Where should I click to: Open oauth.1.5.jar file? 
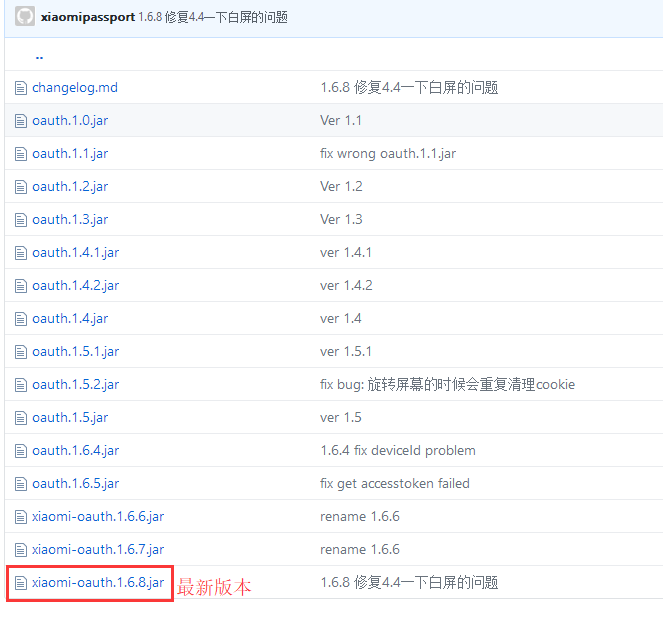click(70, 418)
